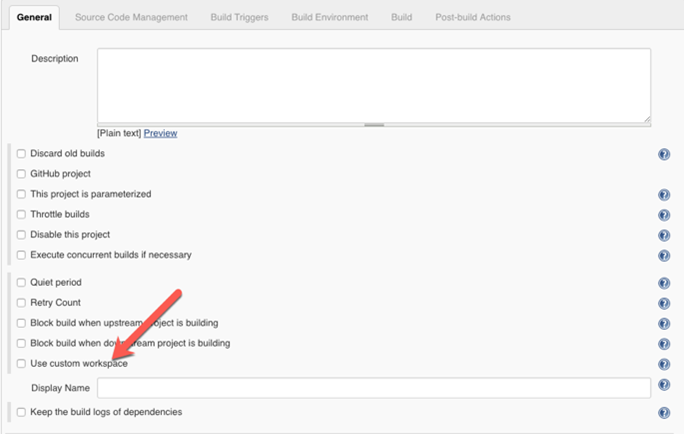
Task: Open help next to Retry Count
Action: pyautogui.click(x=664, y=303)
